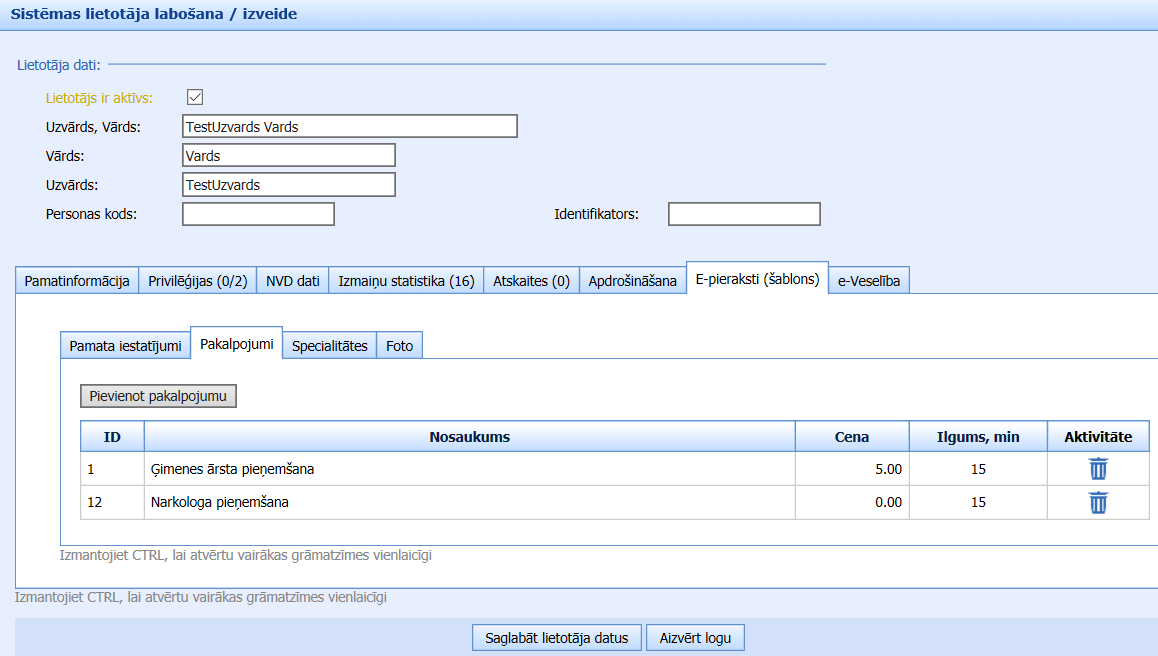Open the Foto sub-tab
Image resolution: width=1158 pixels, height=656 pixels.
click(x=399, y=346)
